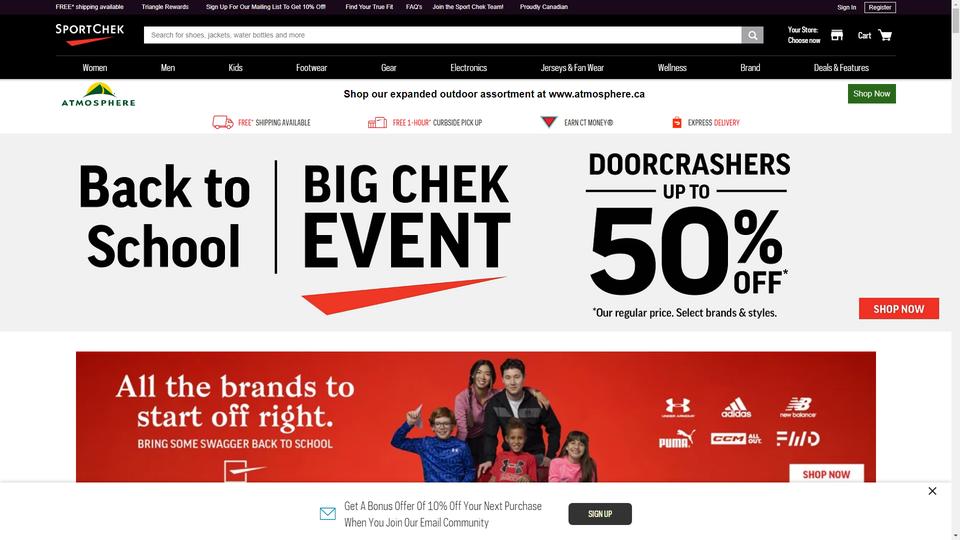The image size is (960, 540).
Task: Click the express delivery bag icon
Action: point(677,122)
